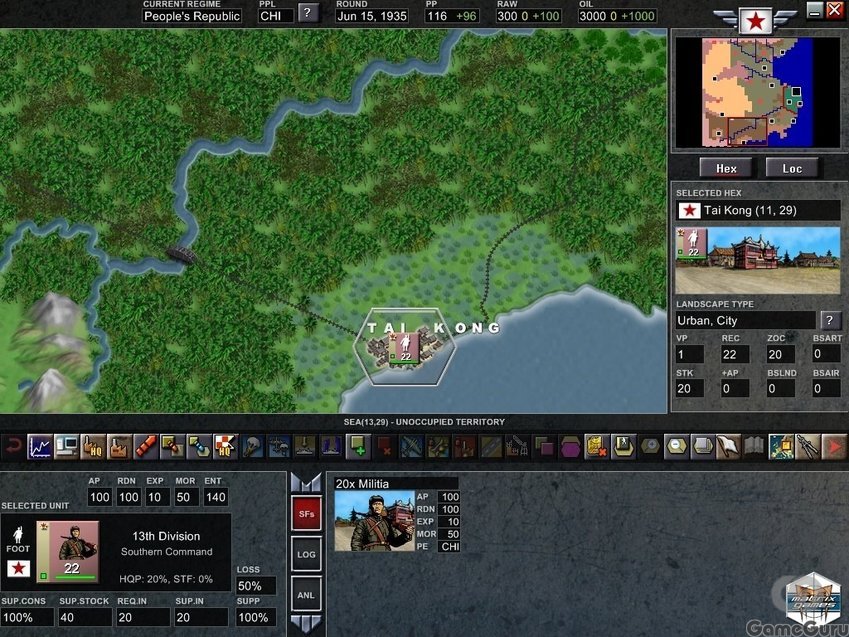Click the zoom in hex icon
Viewport: 849px width, 637px height.
click(x=650, y=447)
